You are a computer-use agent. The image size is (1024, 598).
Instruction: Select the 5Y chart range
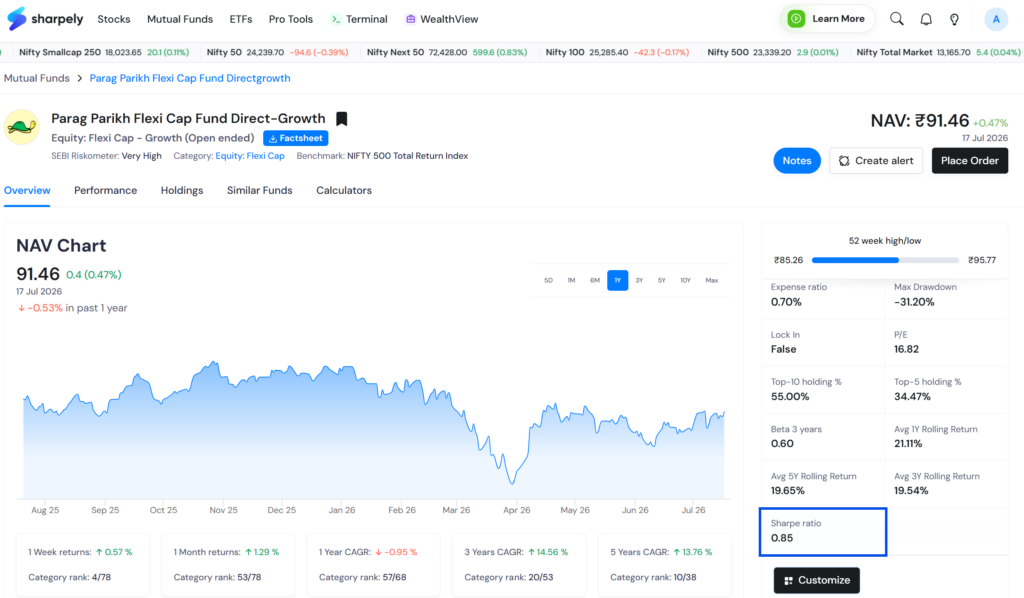coord(662,280)
